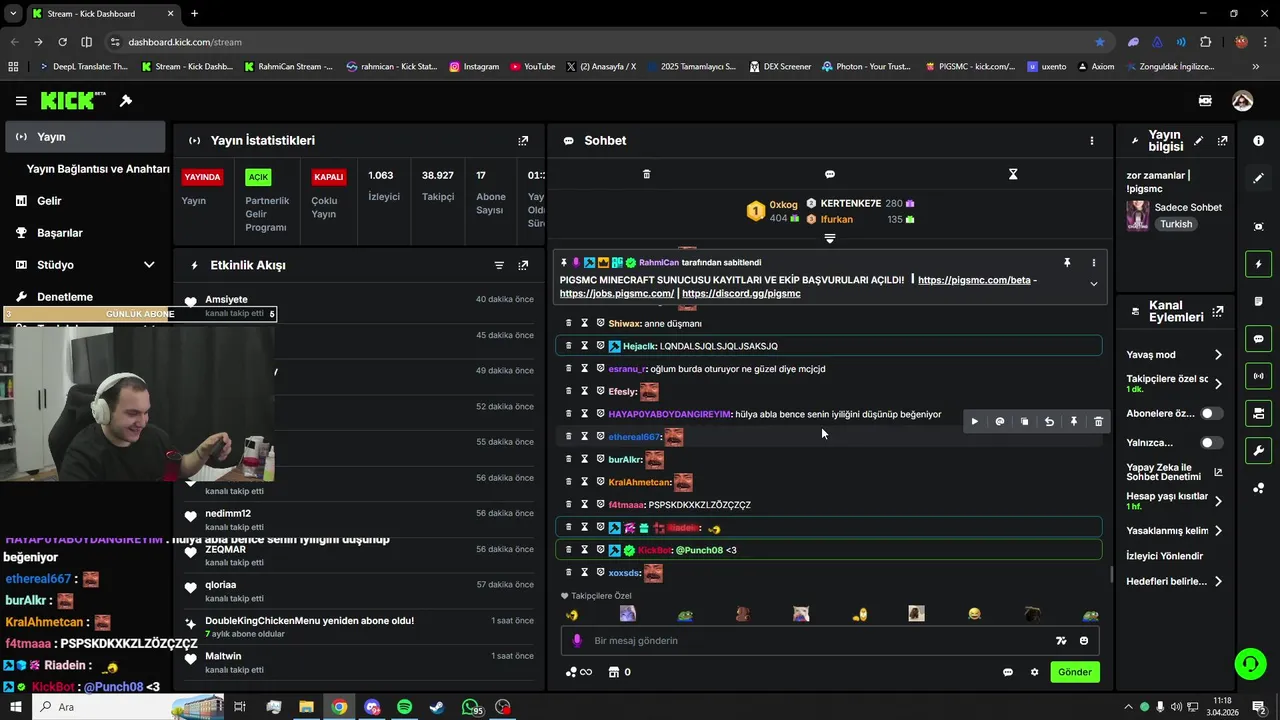Open the jobs.pigsmc.com link
1280x720 pixels.
coord(617,294)
